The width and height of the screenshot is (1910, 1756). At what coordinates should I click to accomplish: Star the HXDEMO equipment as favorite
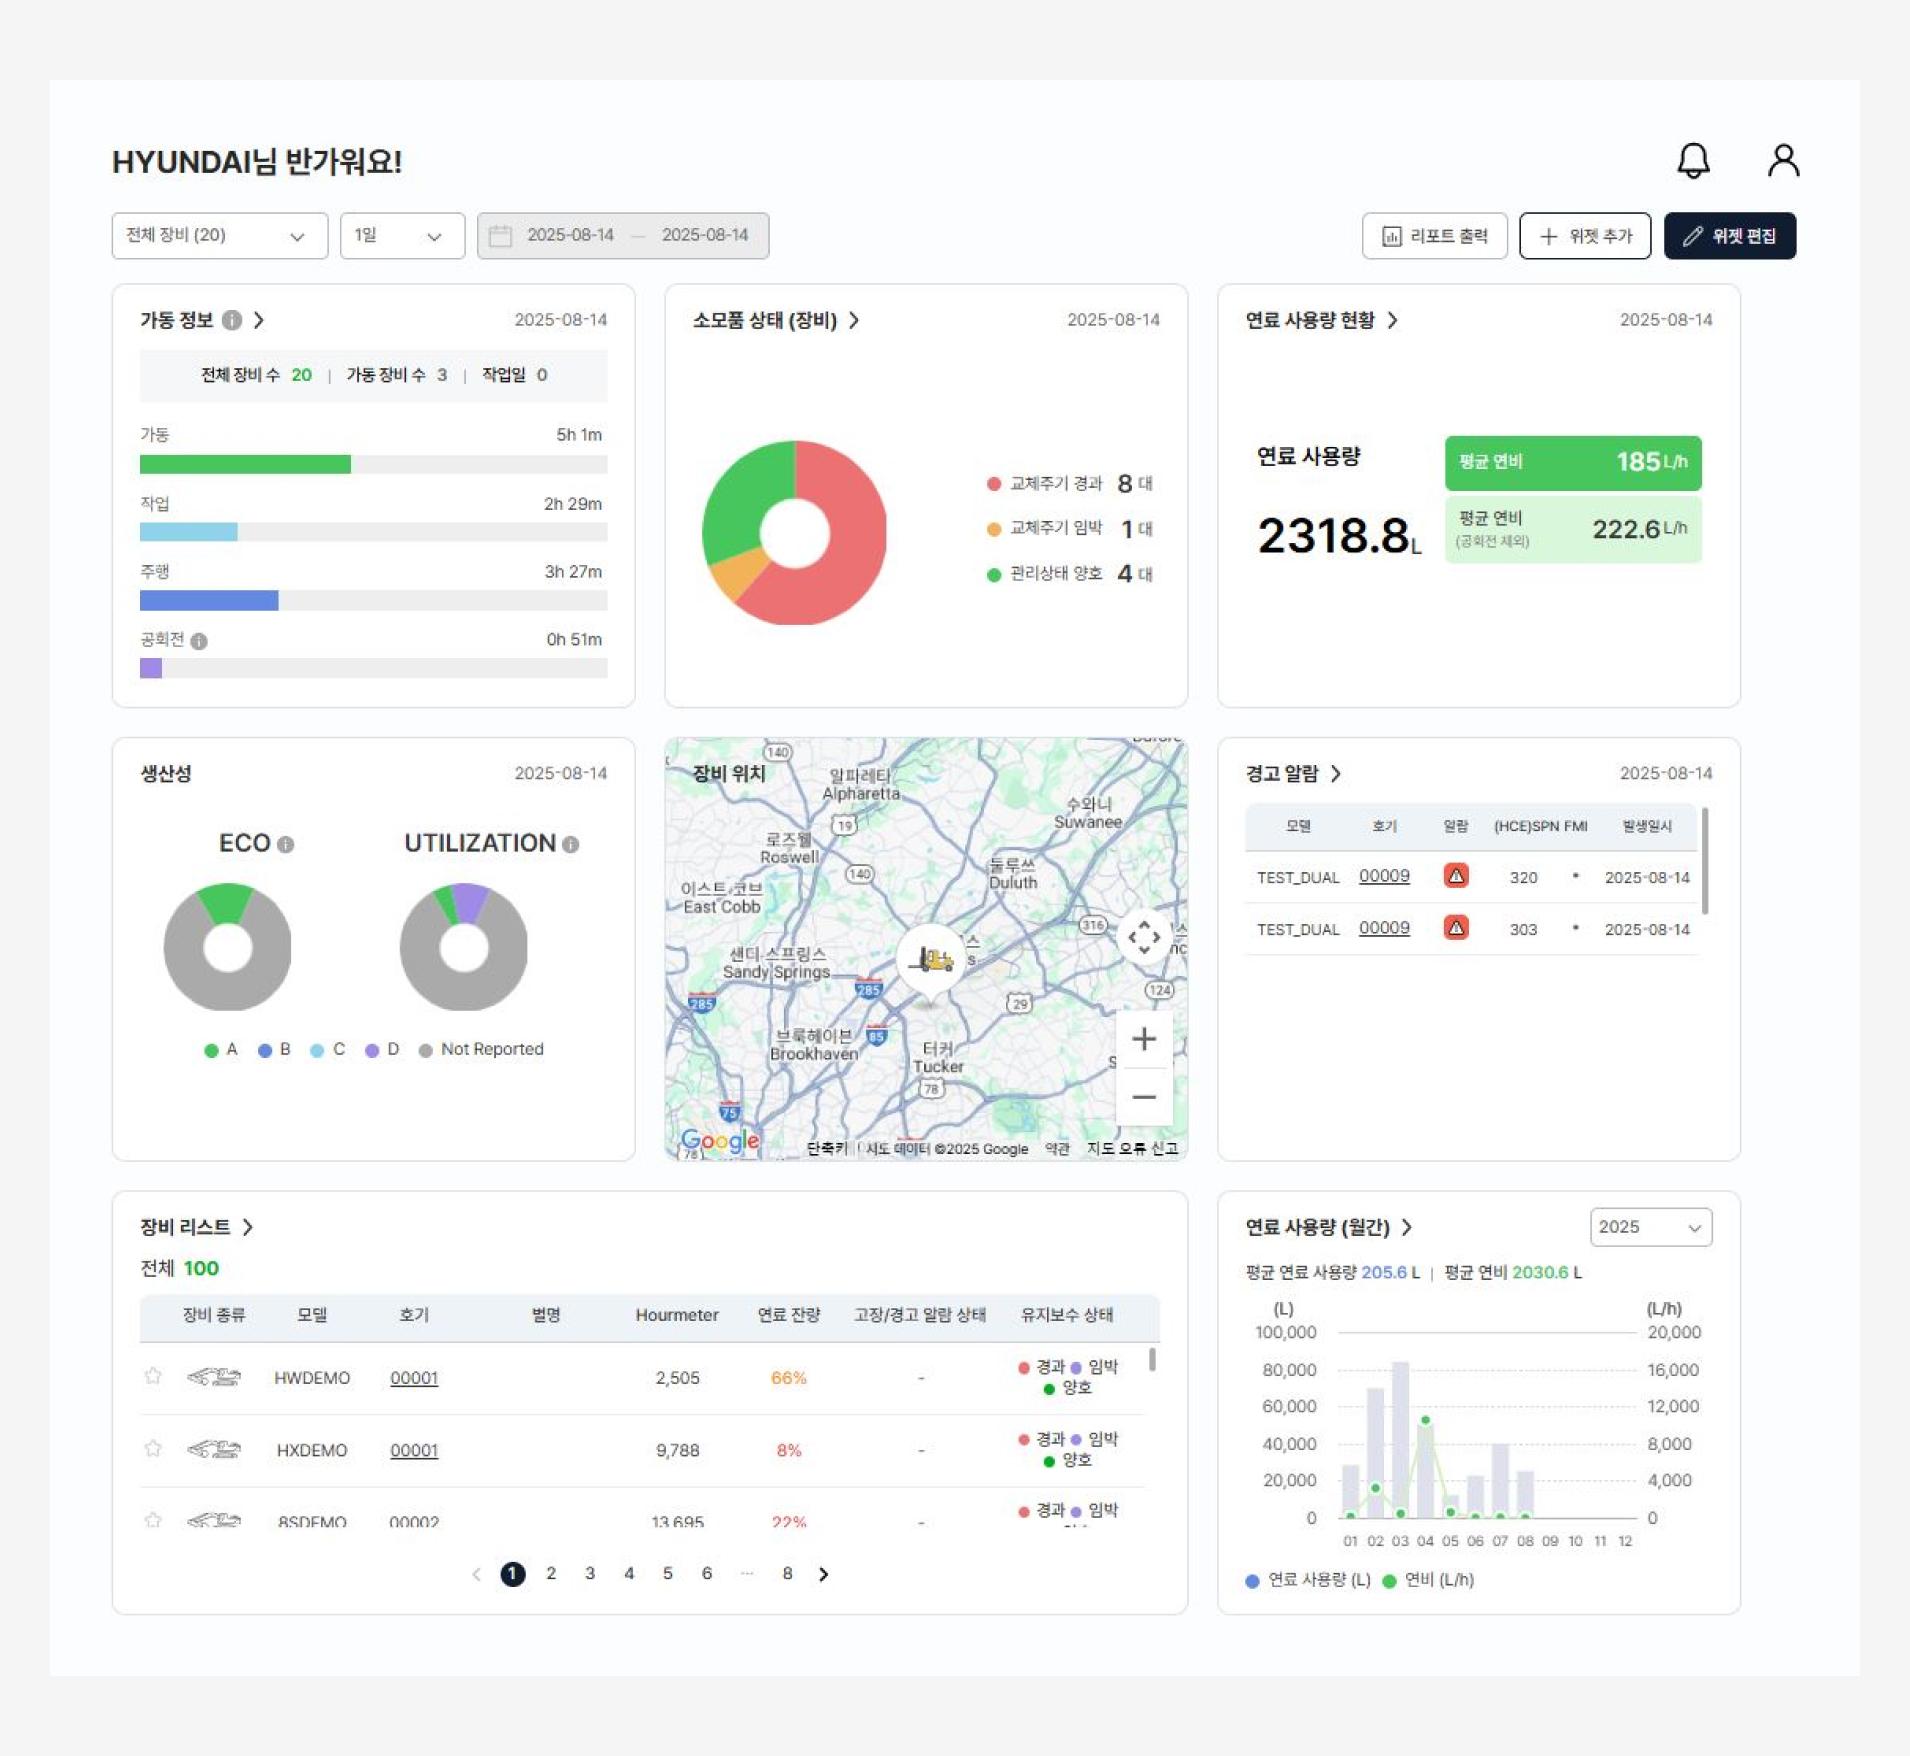pyautogui.click(x=153, y=1448)
